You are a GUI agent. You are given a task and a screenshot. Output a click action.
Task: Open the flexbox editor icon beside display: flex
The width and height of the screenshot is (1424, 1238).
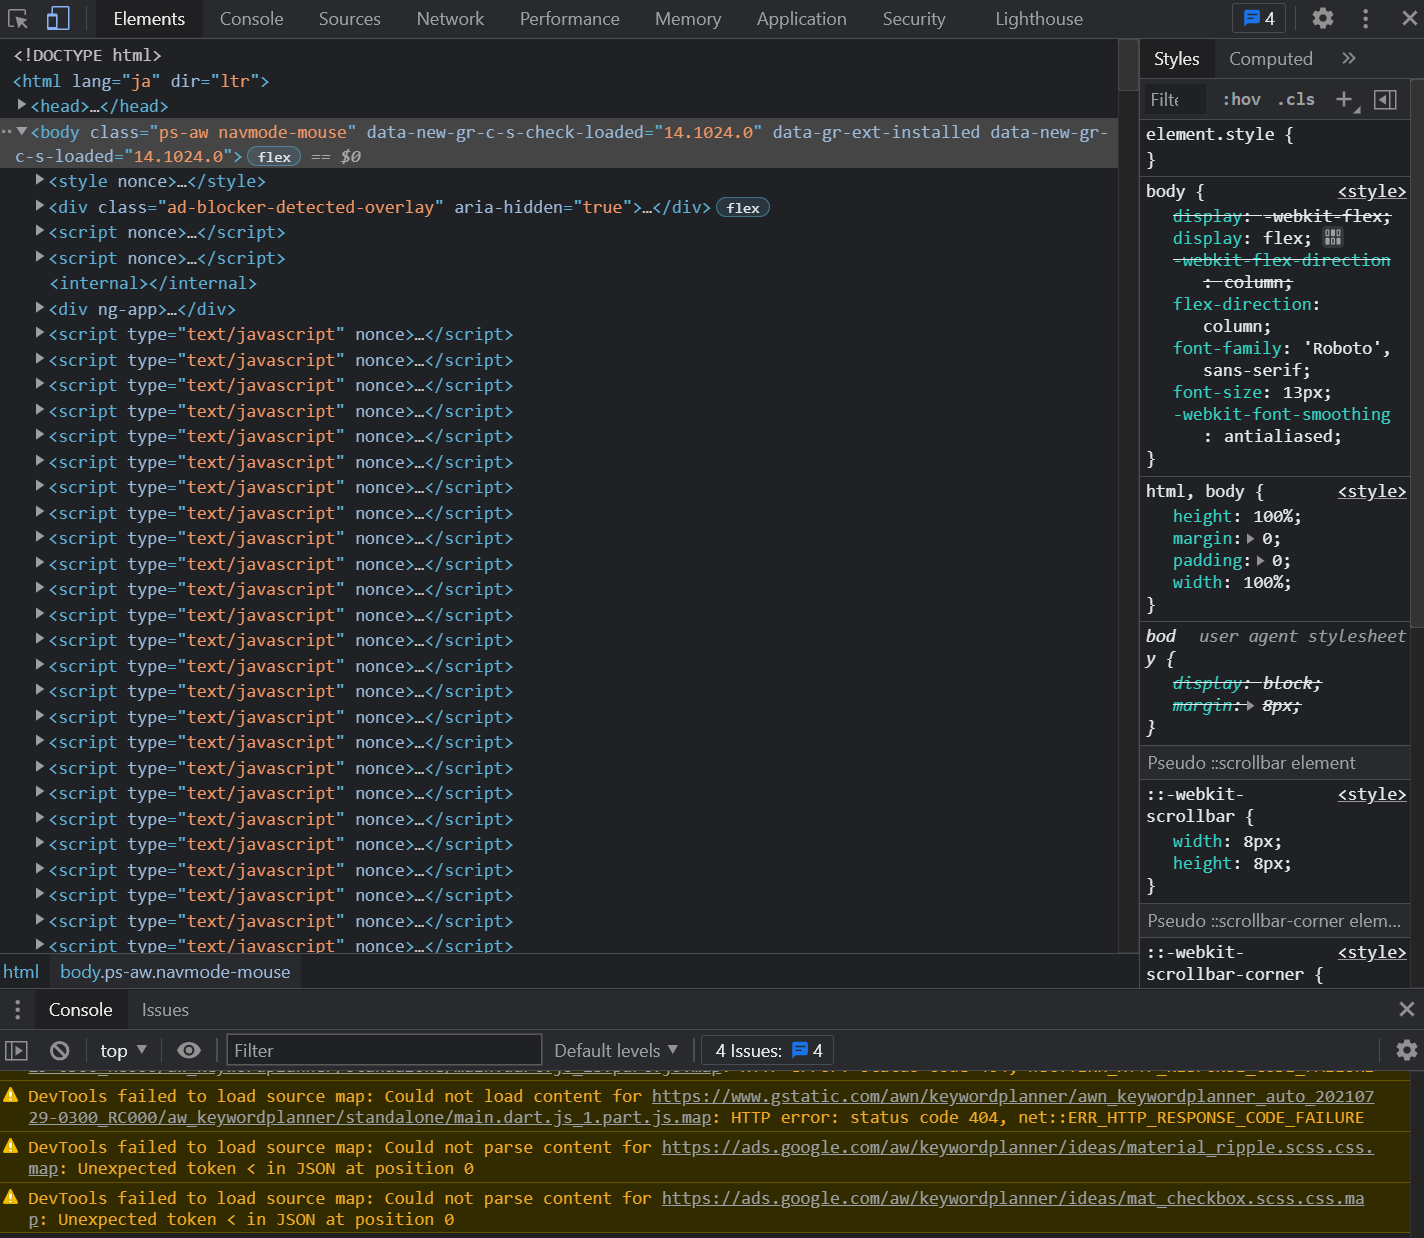click(1333, 237)
